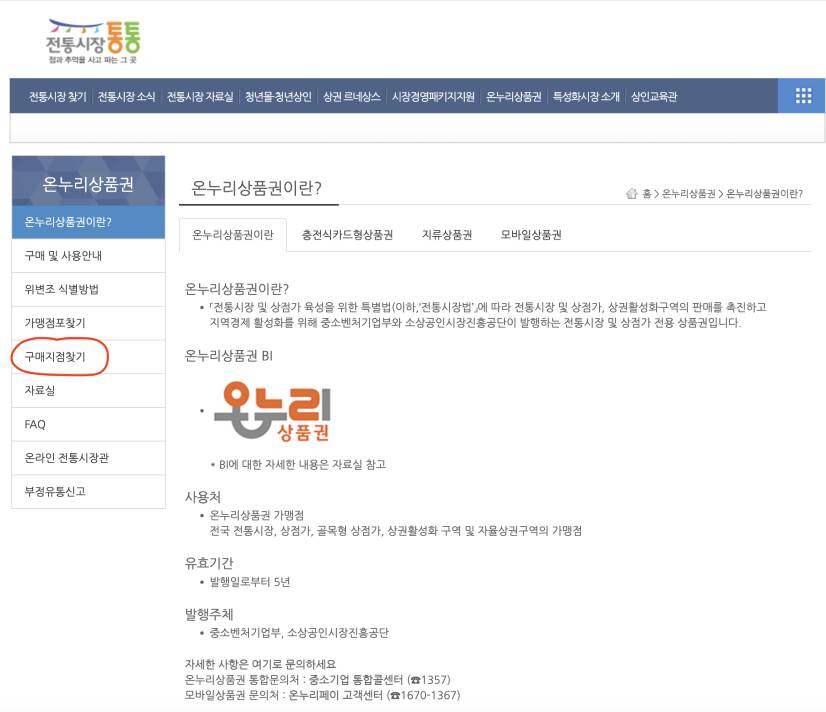The image size is (826, 712).
Task: Click 자세한 사항은 여기로 문의하세요 text
Action: pos(260,664)
